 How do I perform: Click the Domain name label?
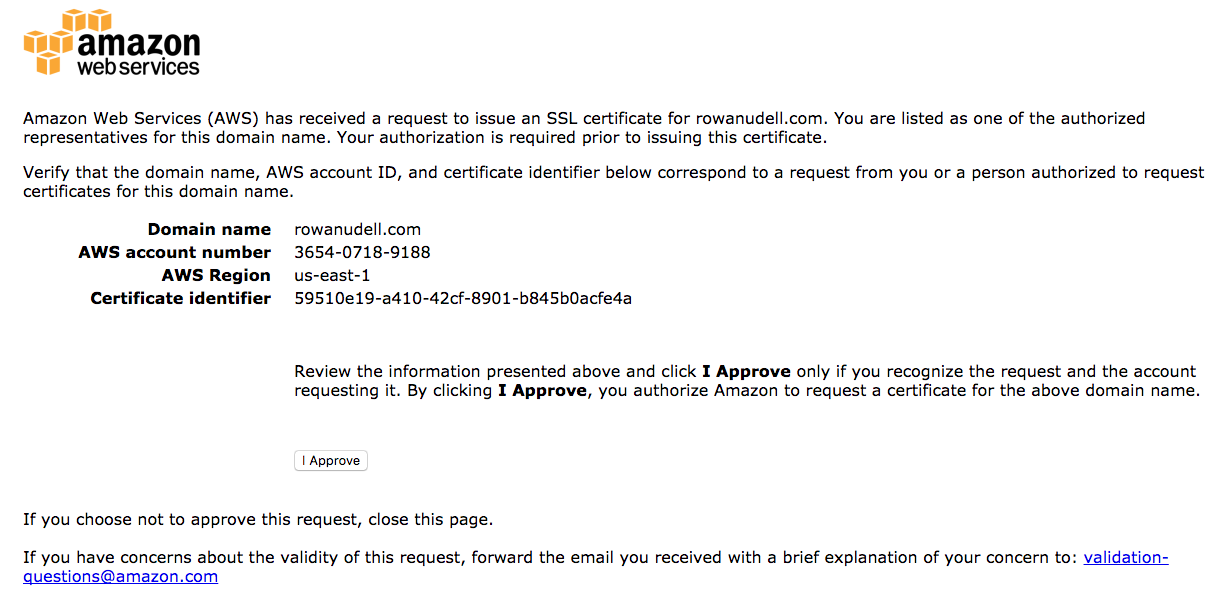tap(209, 230)
